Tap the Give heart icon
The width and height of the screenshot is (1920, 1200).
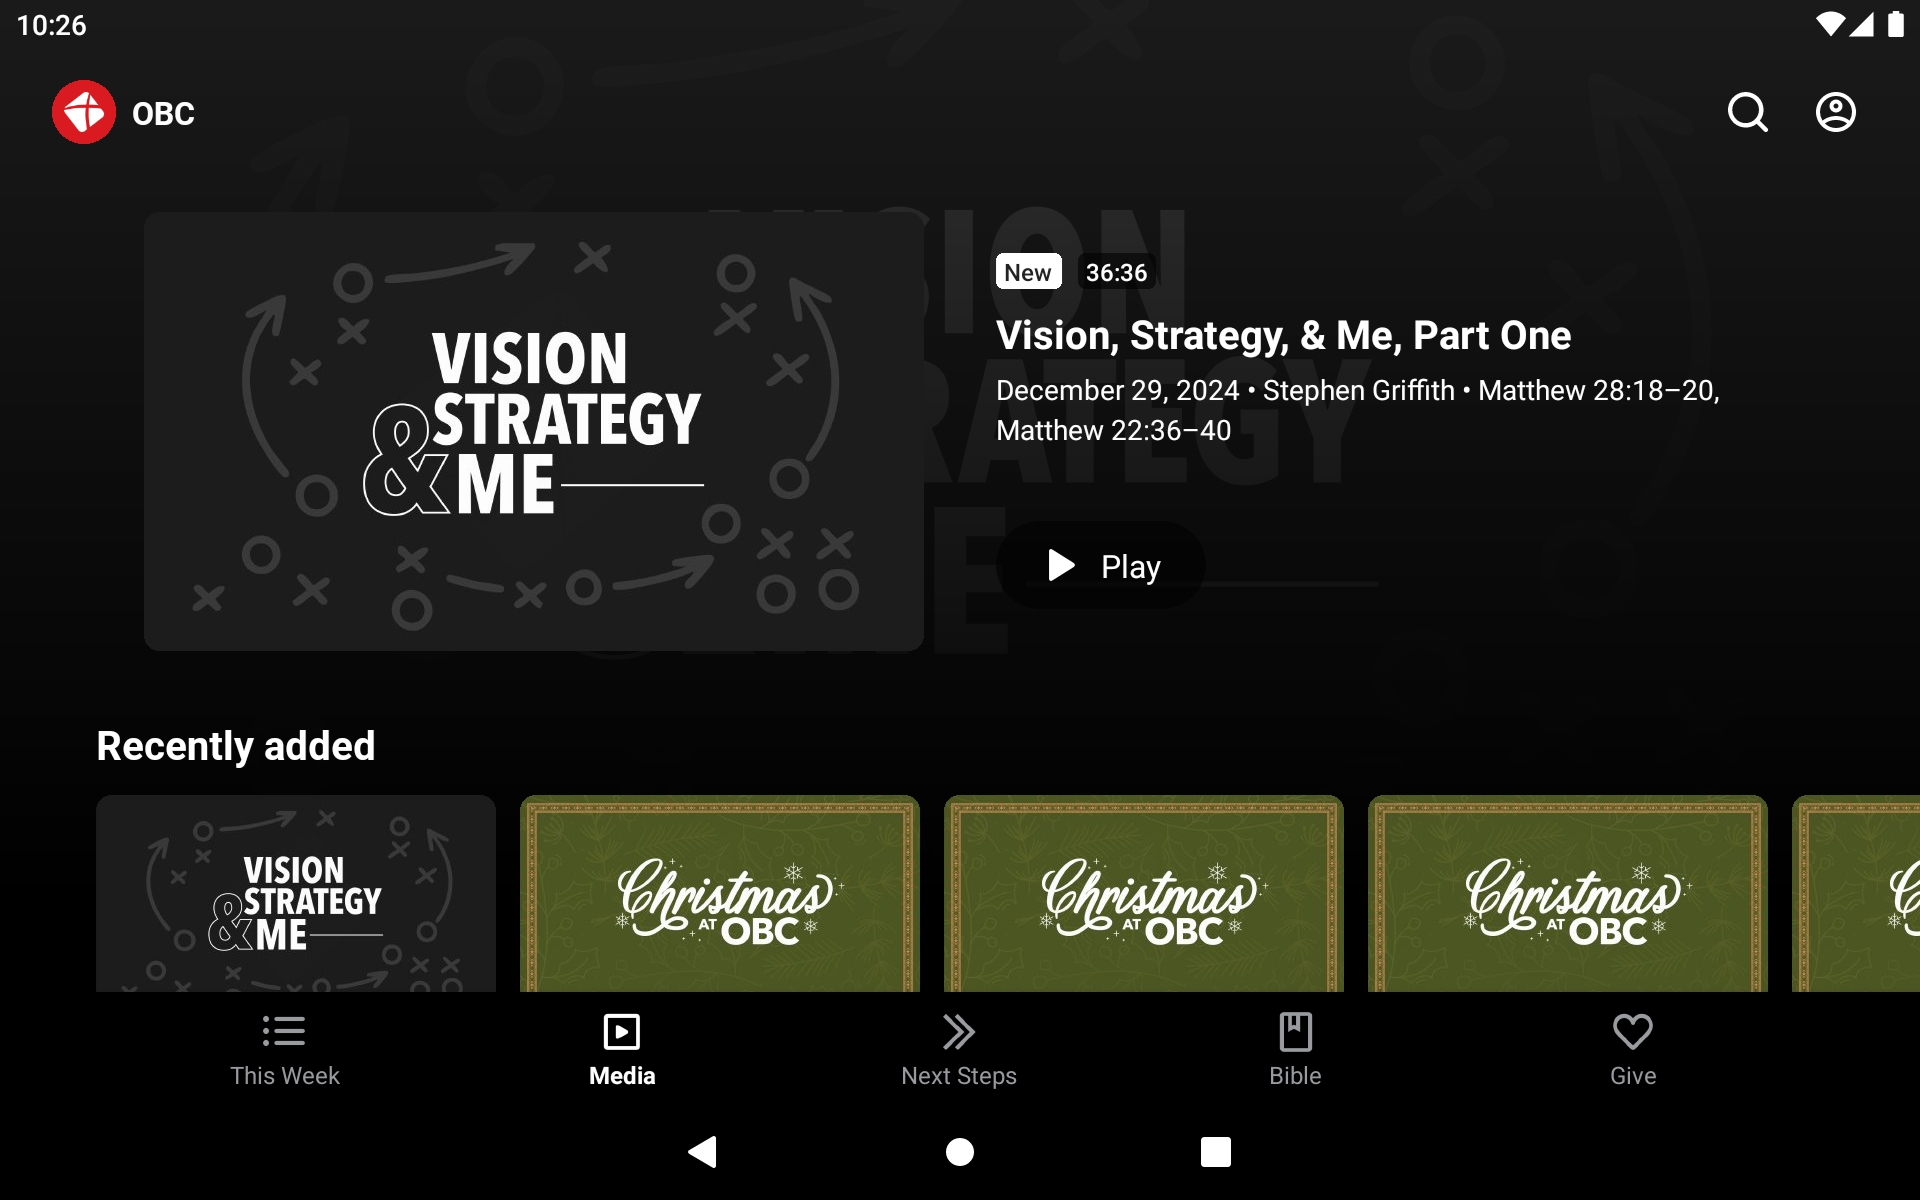1632,1031
